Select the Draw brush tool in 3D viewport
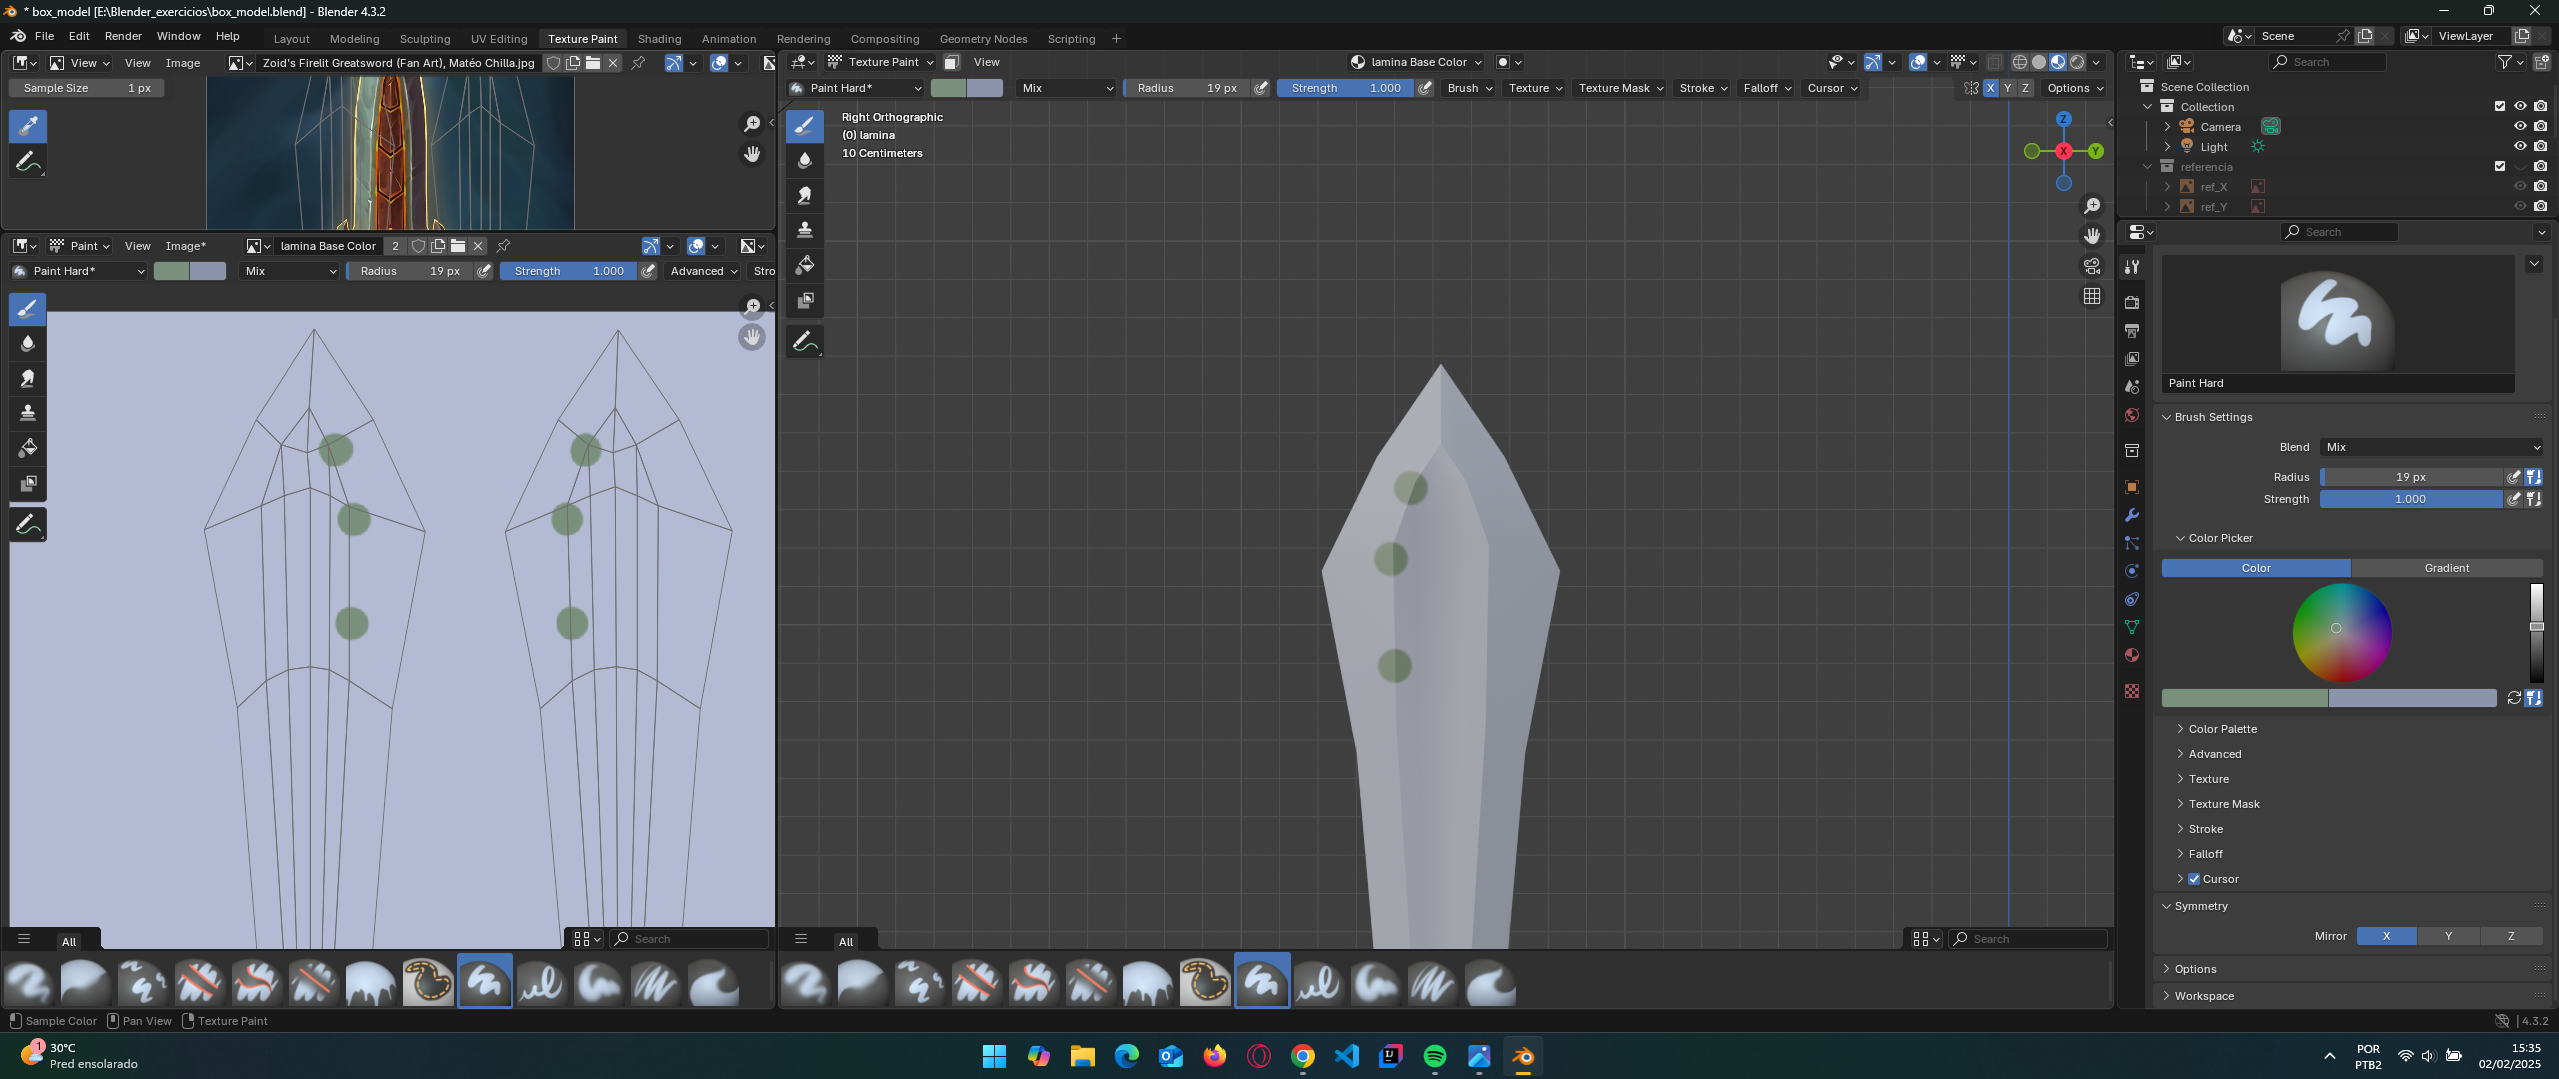The height and width of the screenshot is (1079, 2559). coord(804,125)
